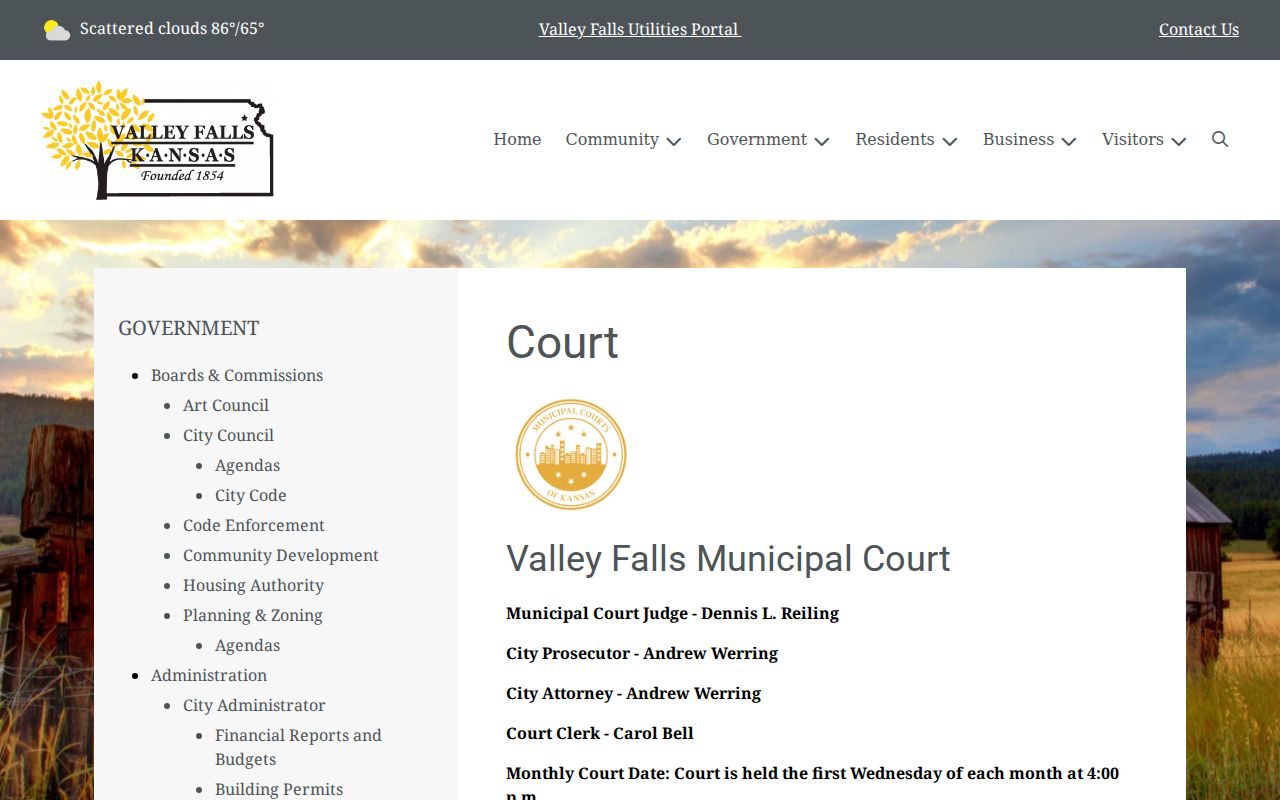Screen dimensions: 1280x800
Task: Click the Municipal Court Judge Dennis L. Reiling line
Action: click(x=672, y=613)
